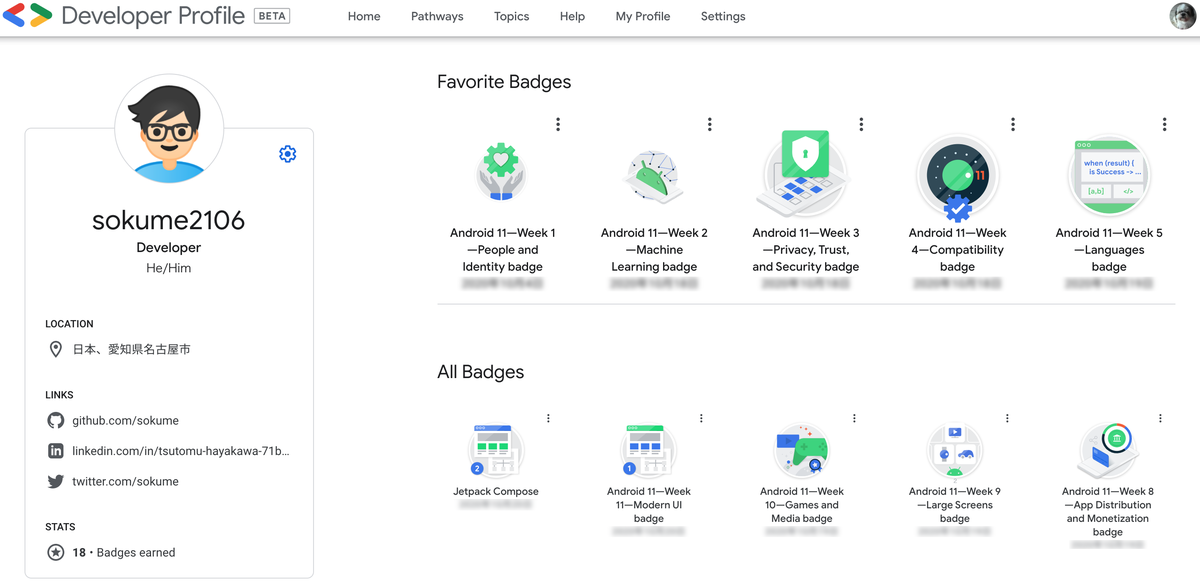This screenshot has width=1200, height=587.
Task: Open the user account avatar in header
Action: tap(1182, 16)
